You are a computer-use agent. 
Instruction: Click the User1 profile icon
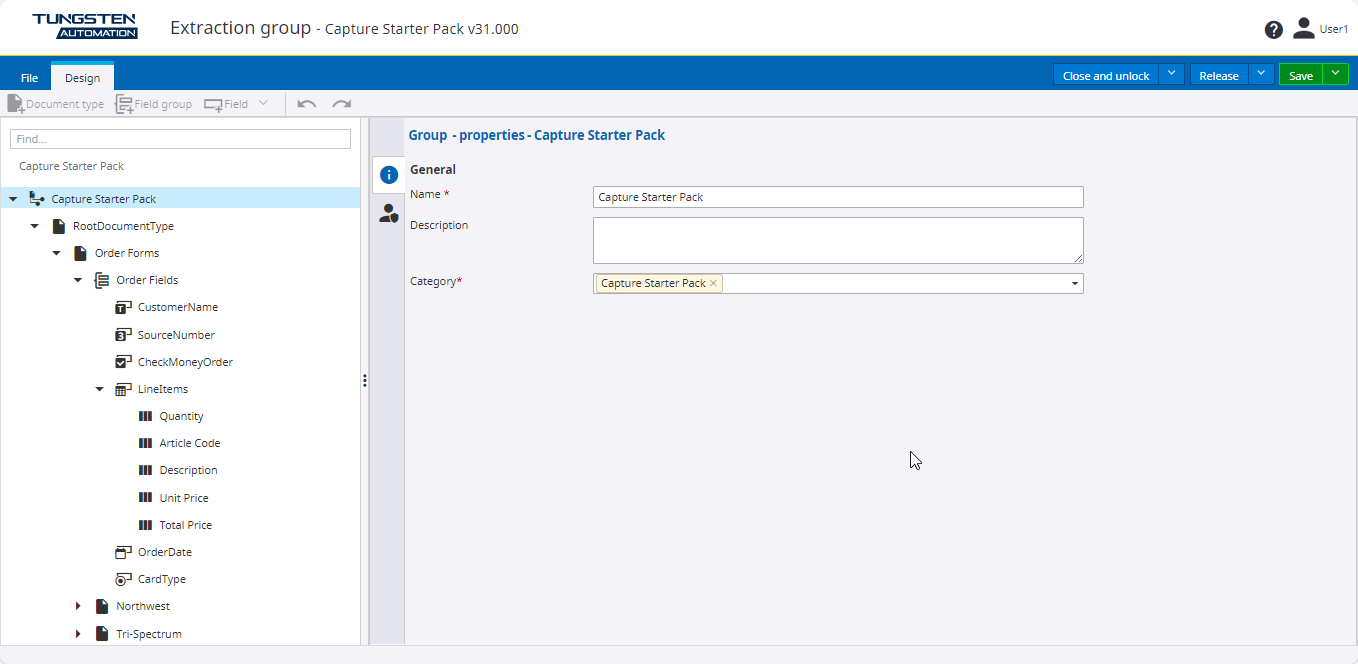tap(1303, 29)
